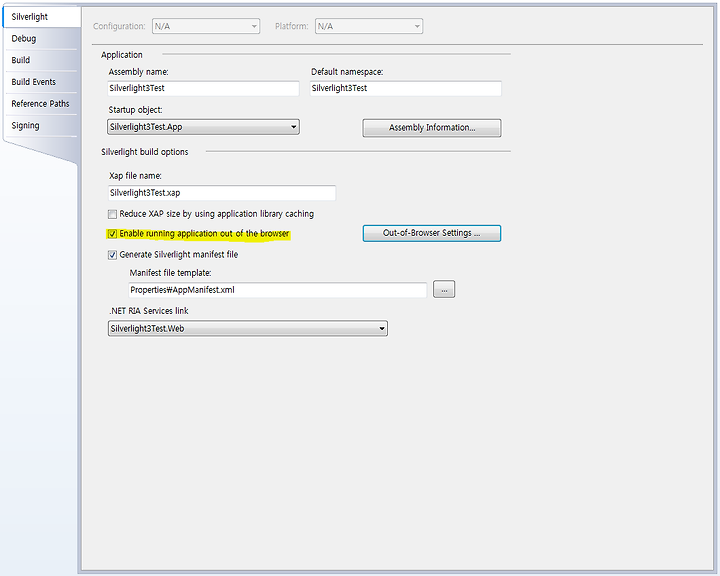Click the '.NET RIA Services link' label
The image size is (720, 576).
(149, 311)
